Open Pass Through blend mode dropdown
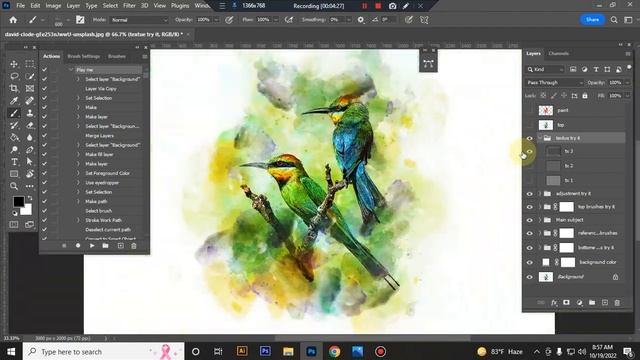640x360 pixels. coord(554,82)
